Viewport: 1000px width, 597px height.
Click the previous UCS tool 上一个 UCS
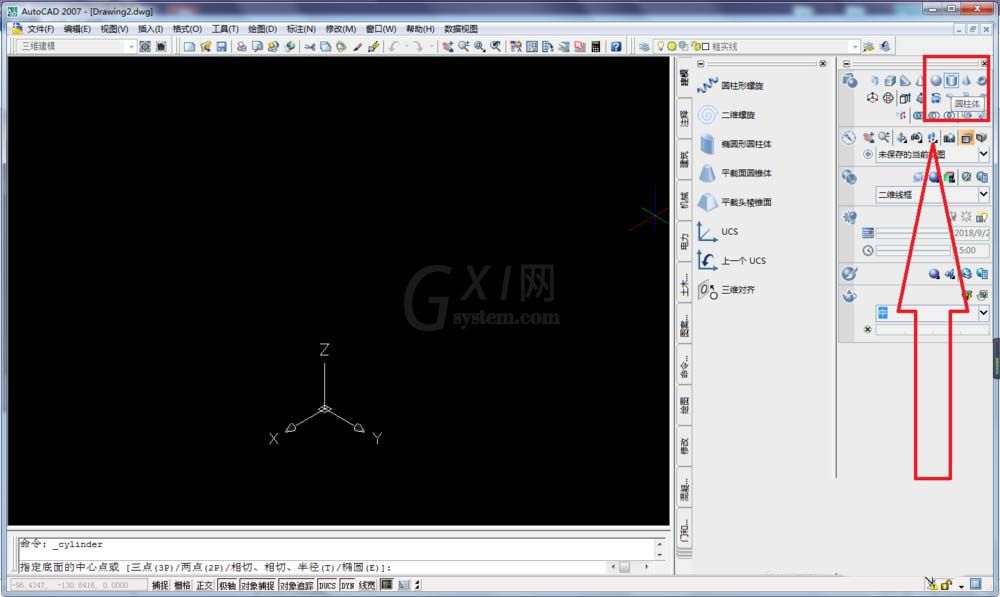coord(732,260)
